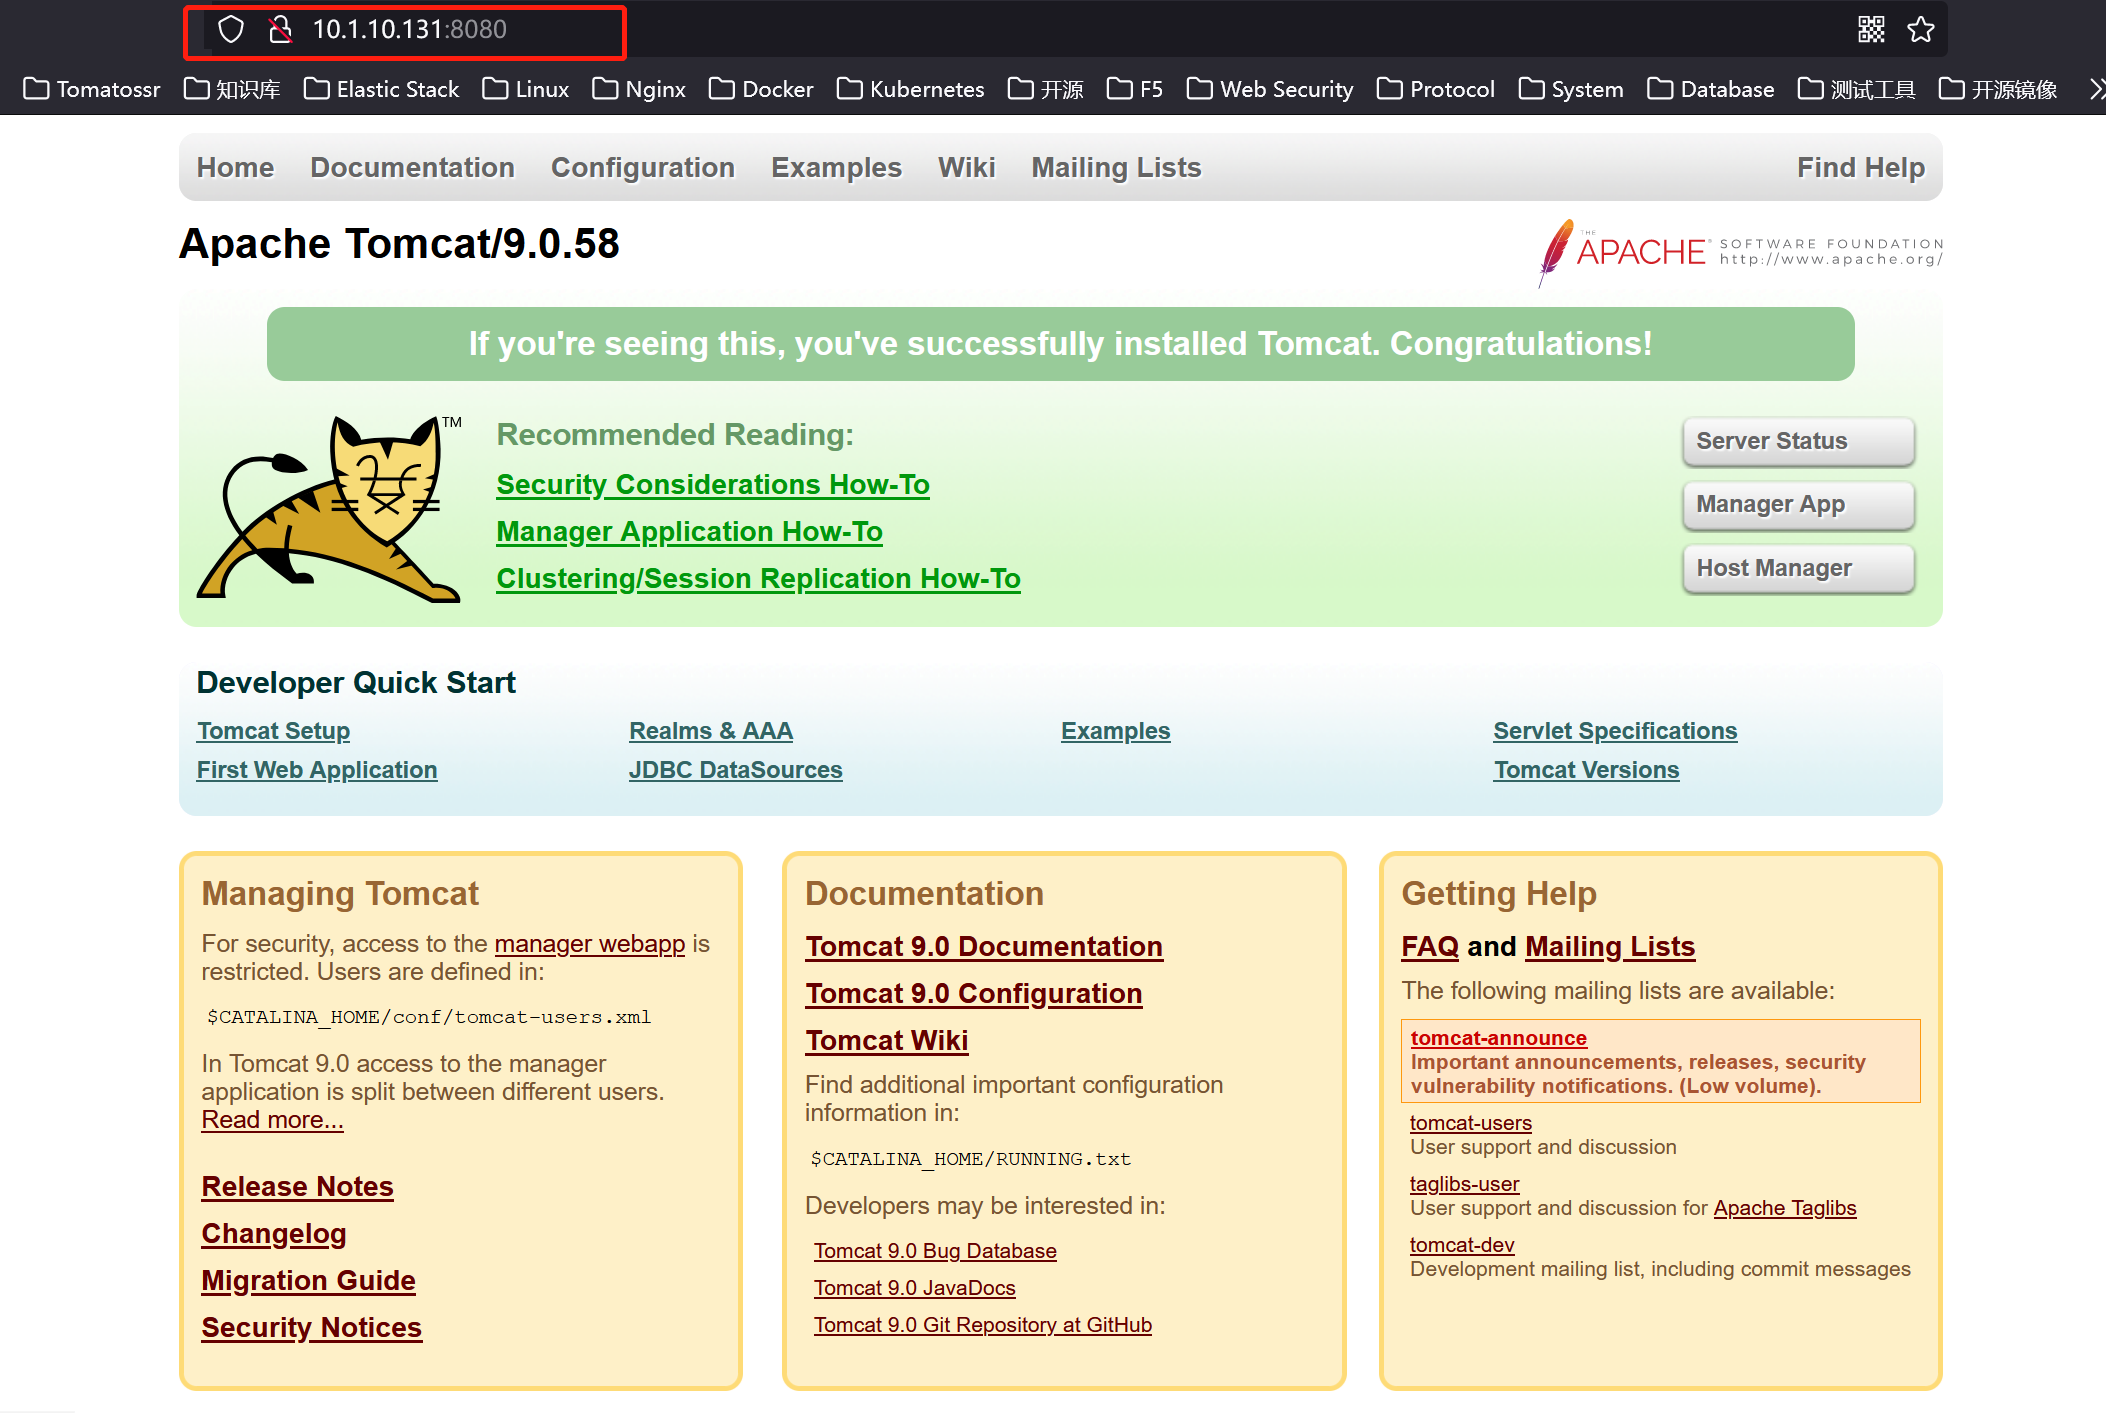Viewport: 2106px width, 1413px height.
Task: Open the Servlet Specifications link
Action: pyautogui.click(x=1615, y=731)
